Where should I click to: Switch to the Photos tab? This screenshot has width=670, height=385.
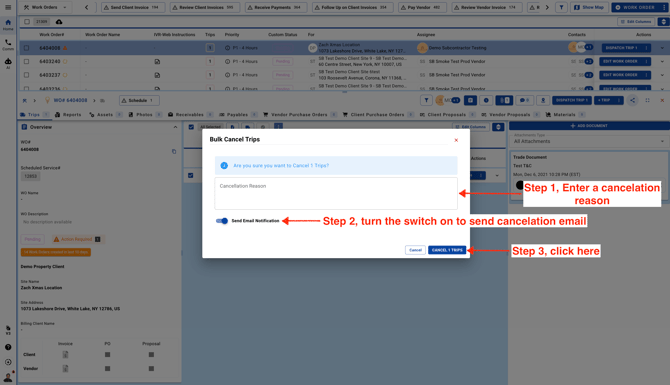click(x=145, y=115)
